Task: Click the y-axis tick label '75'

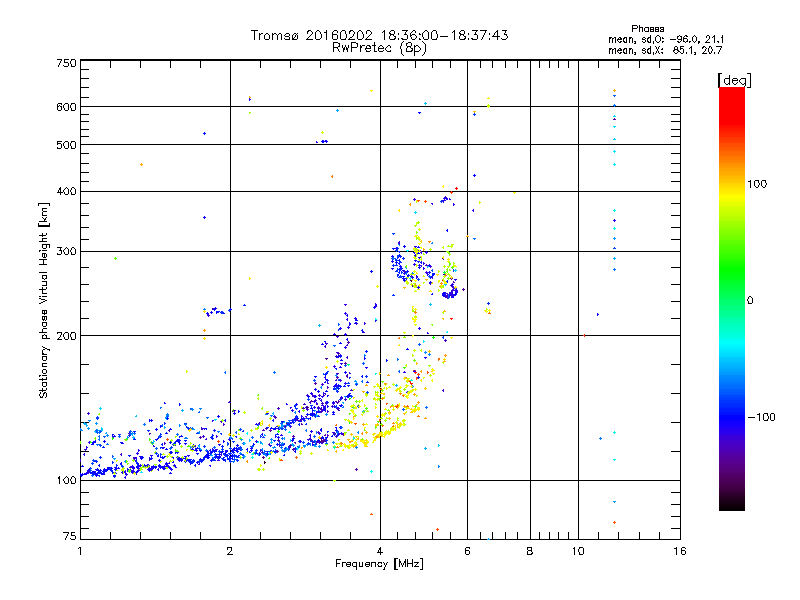Action: click(x=70, y=536)
